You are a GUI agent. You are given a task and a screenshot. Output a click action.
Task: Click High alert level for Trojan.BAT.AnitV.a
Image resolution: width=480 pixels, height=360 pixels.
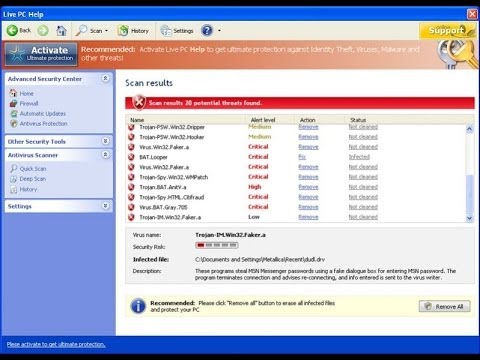[x=255, y=187]
